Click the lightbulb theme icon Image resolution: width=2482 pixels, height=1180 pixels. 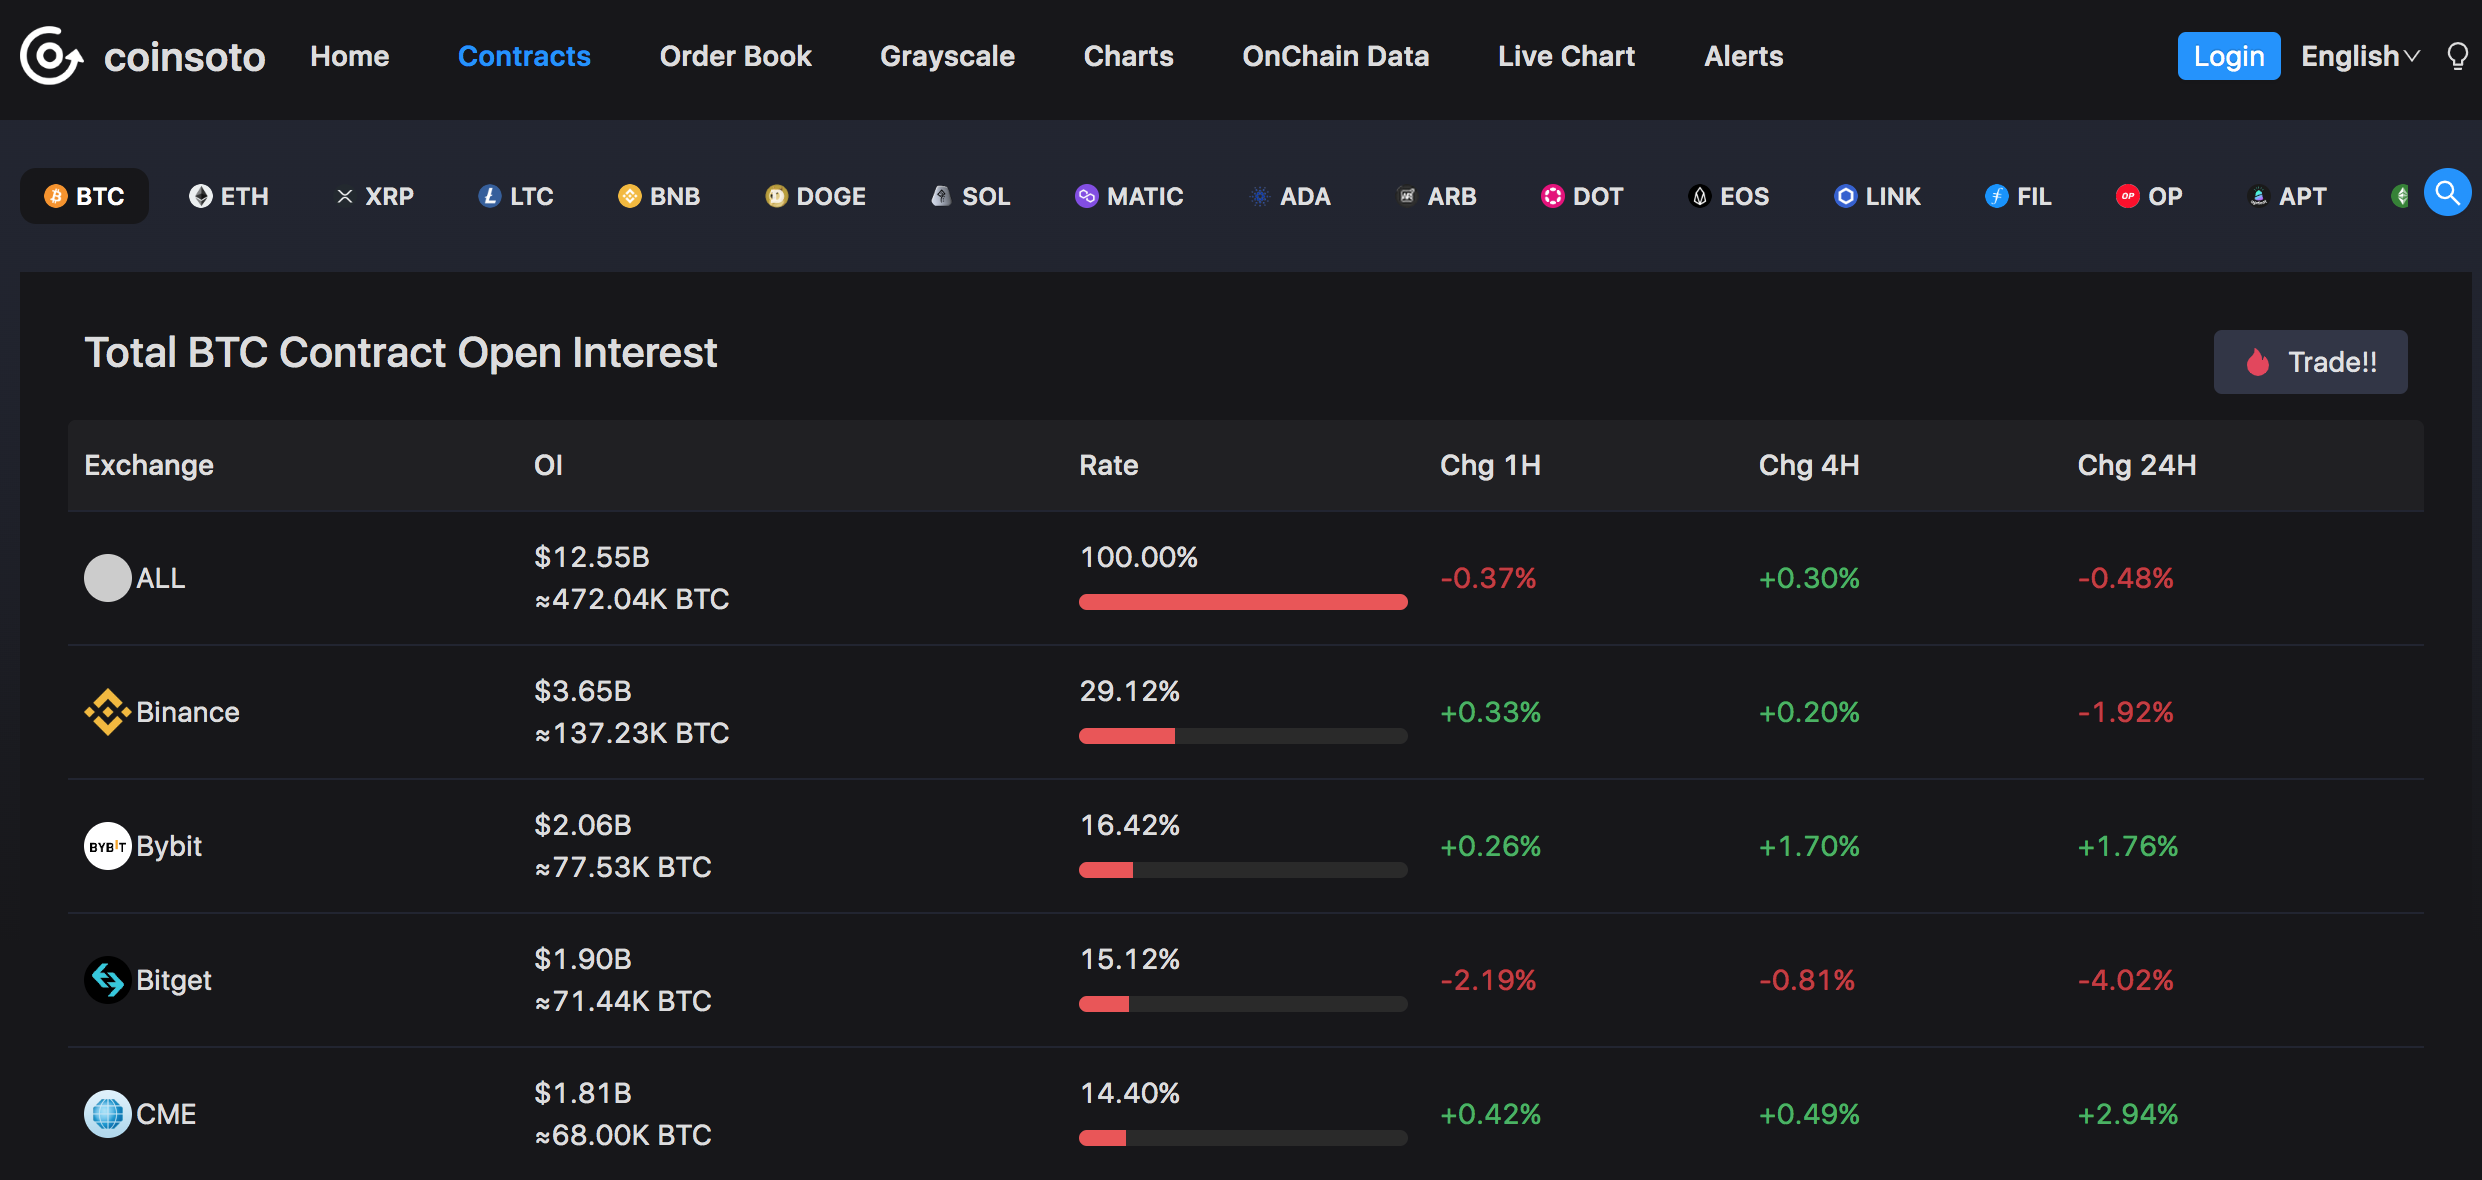2457,56
